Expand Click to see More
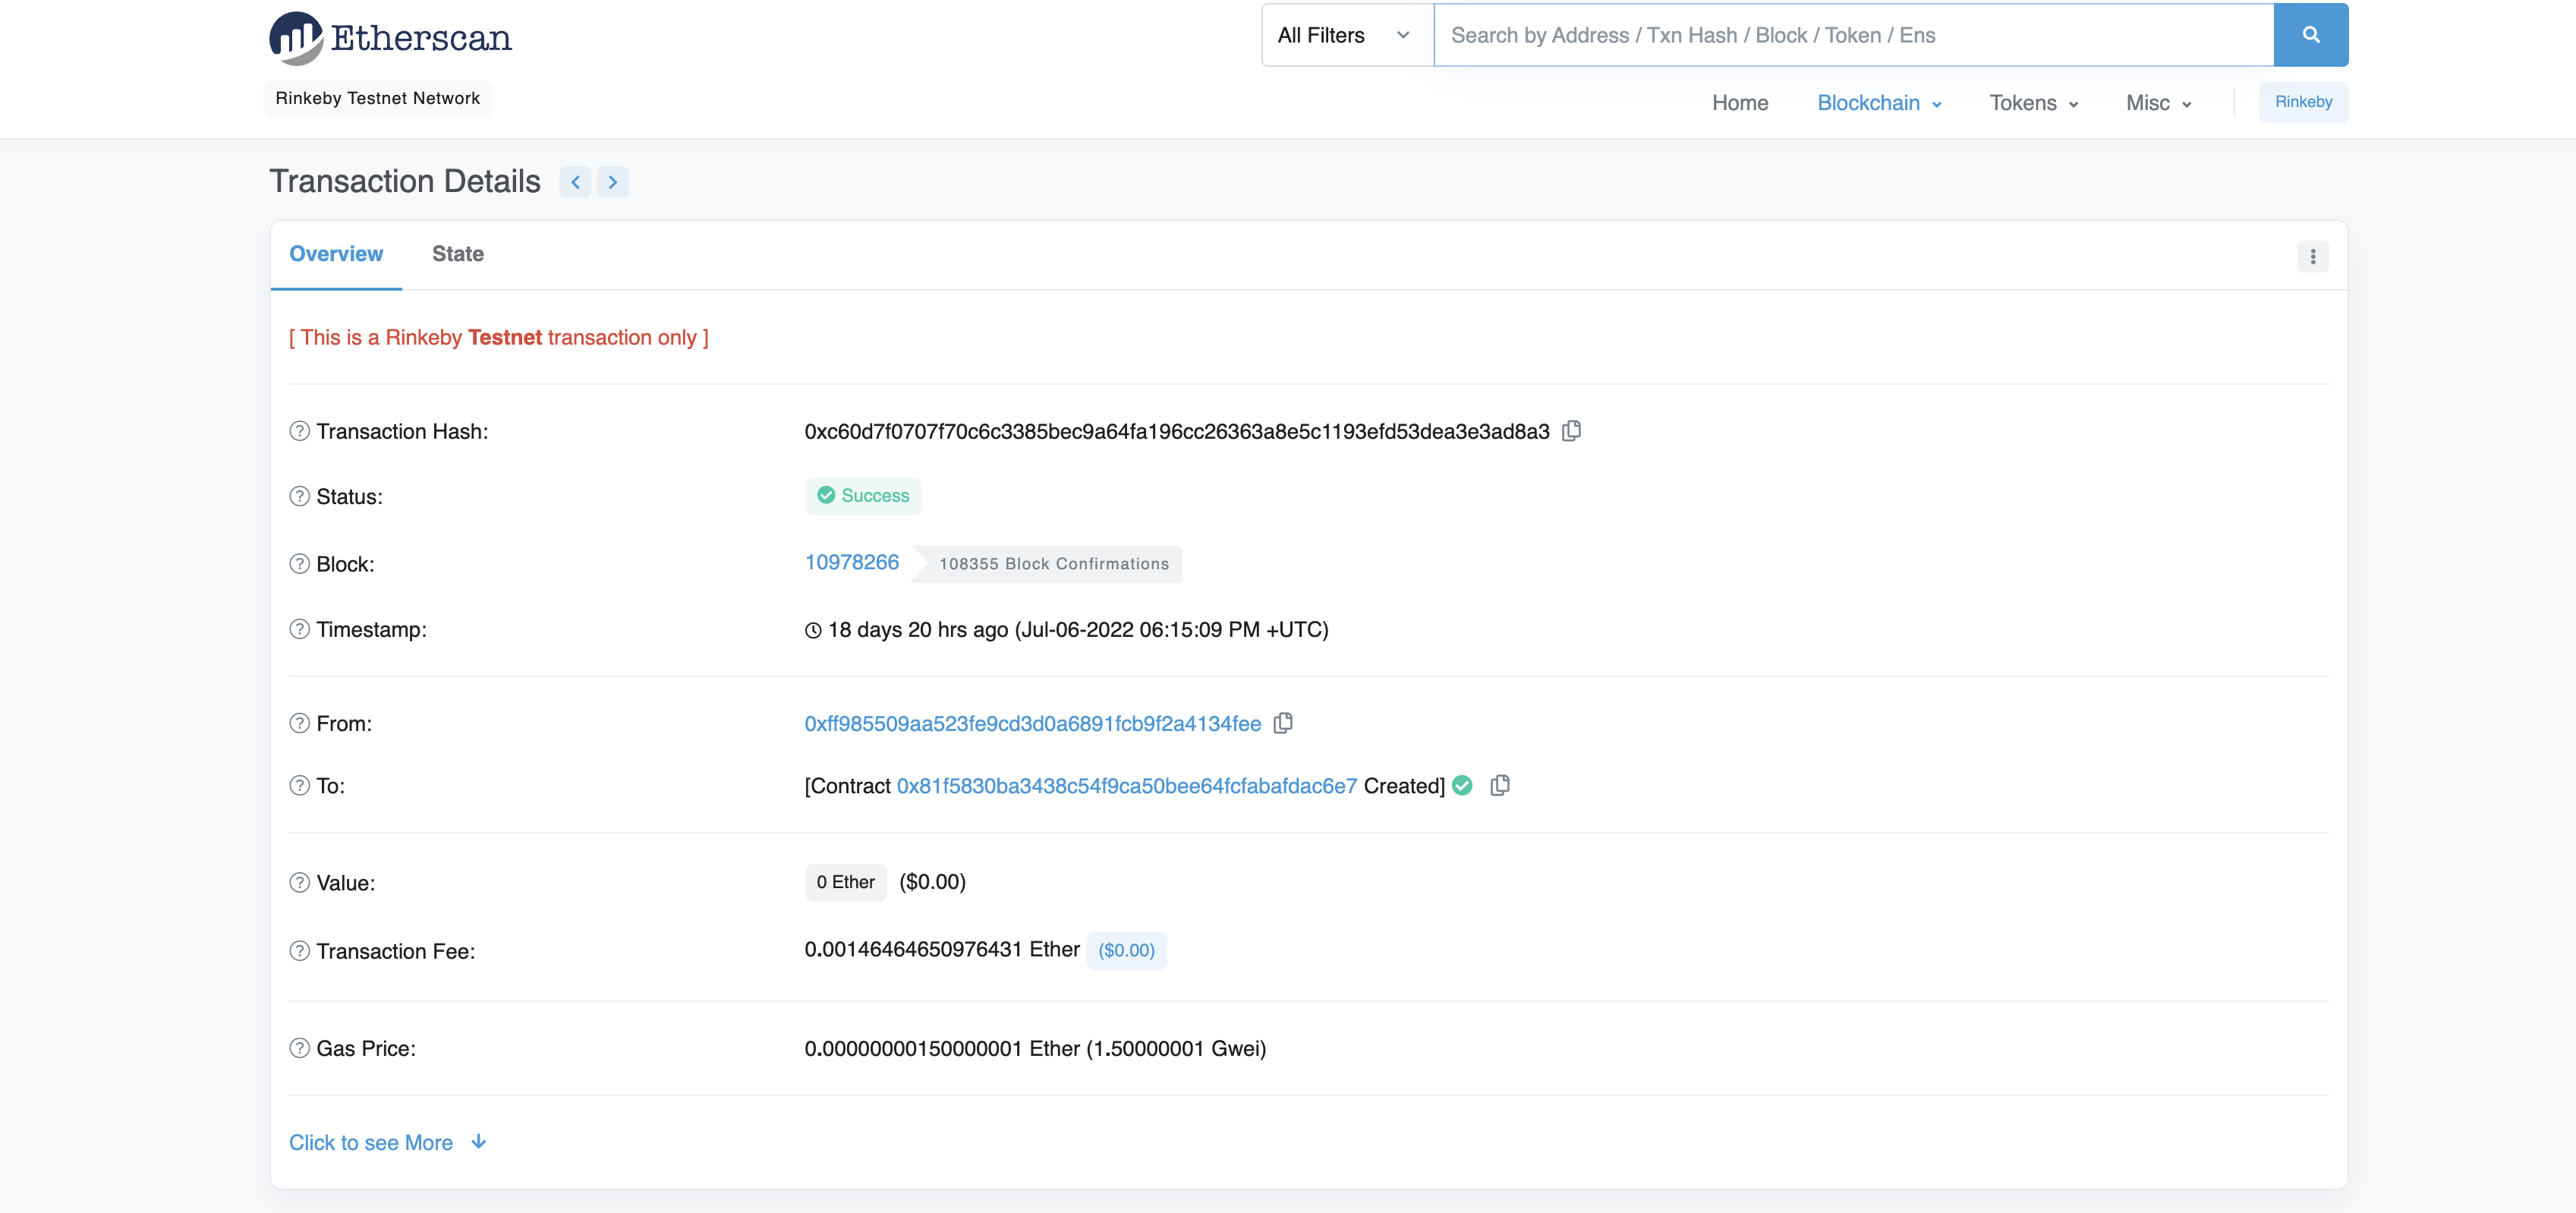 click(x=388, y=1142)
